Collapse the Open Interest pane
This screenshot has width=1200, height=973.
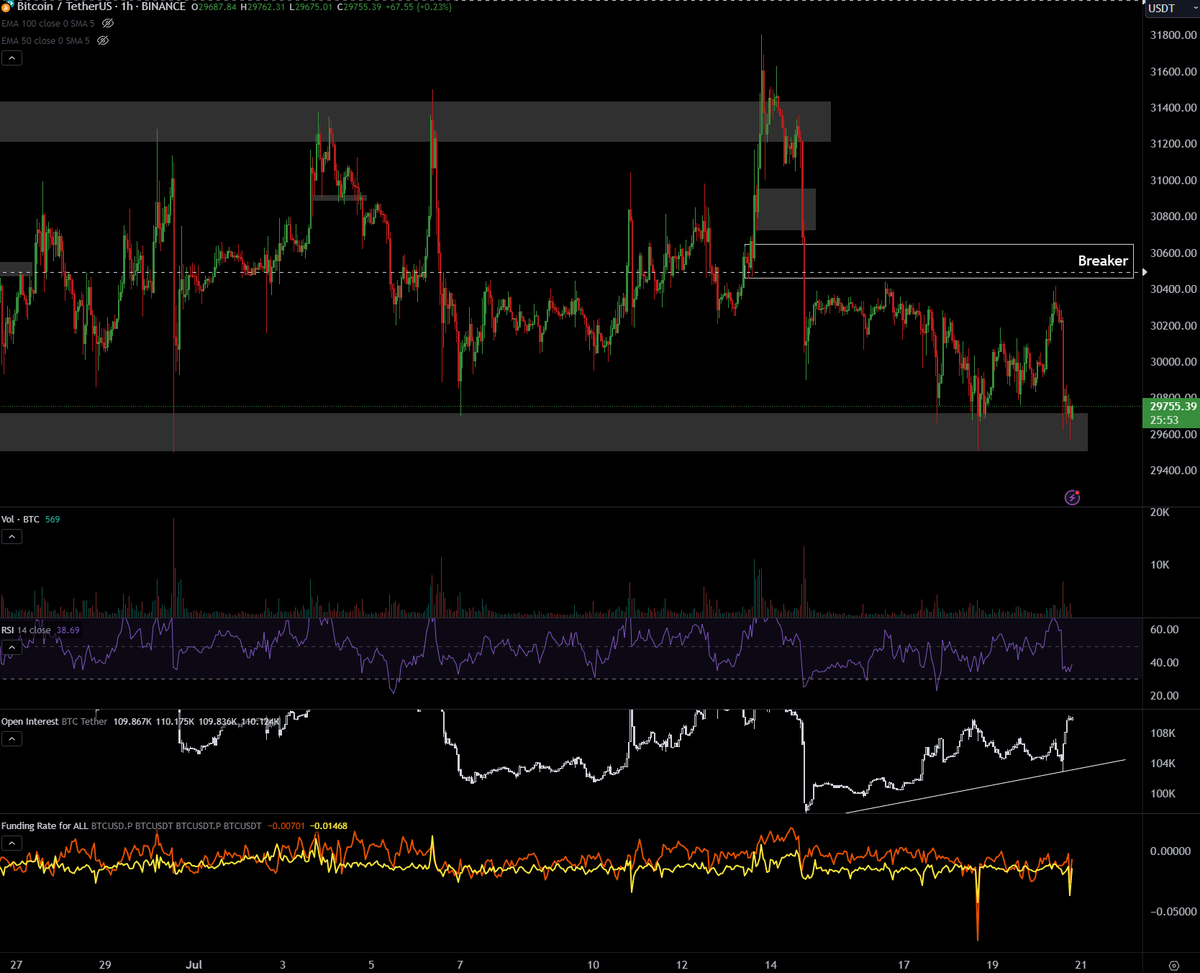11,739
